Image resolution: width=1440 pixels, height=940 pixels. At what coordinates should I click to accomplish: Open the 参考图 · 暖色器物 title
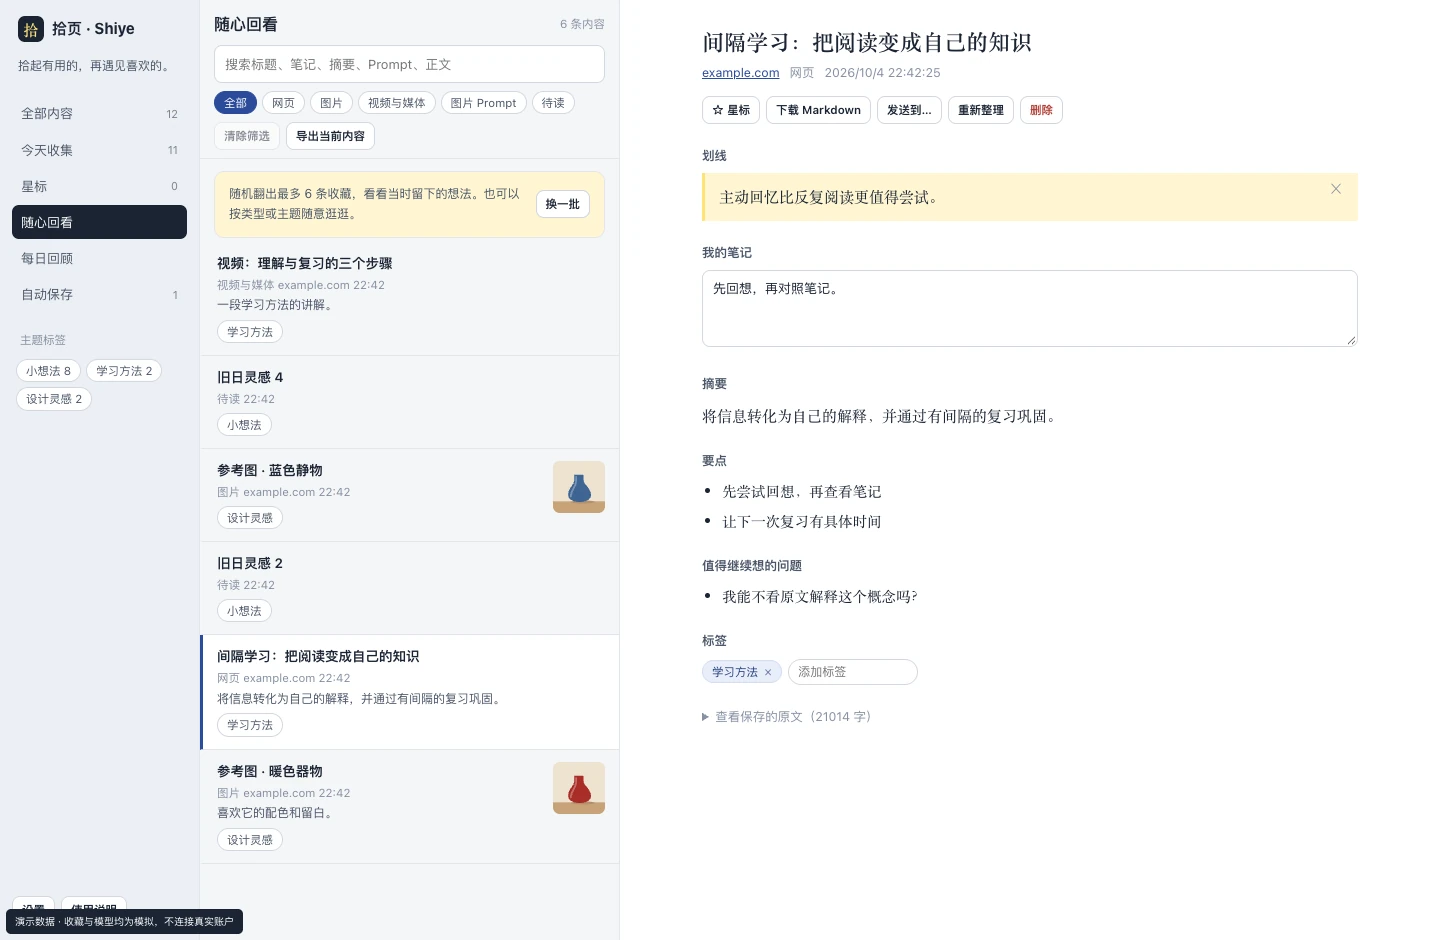point(269,772)
